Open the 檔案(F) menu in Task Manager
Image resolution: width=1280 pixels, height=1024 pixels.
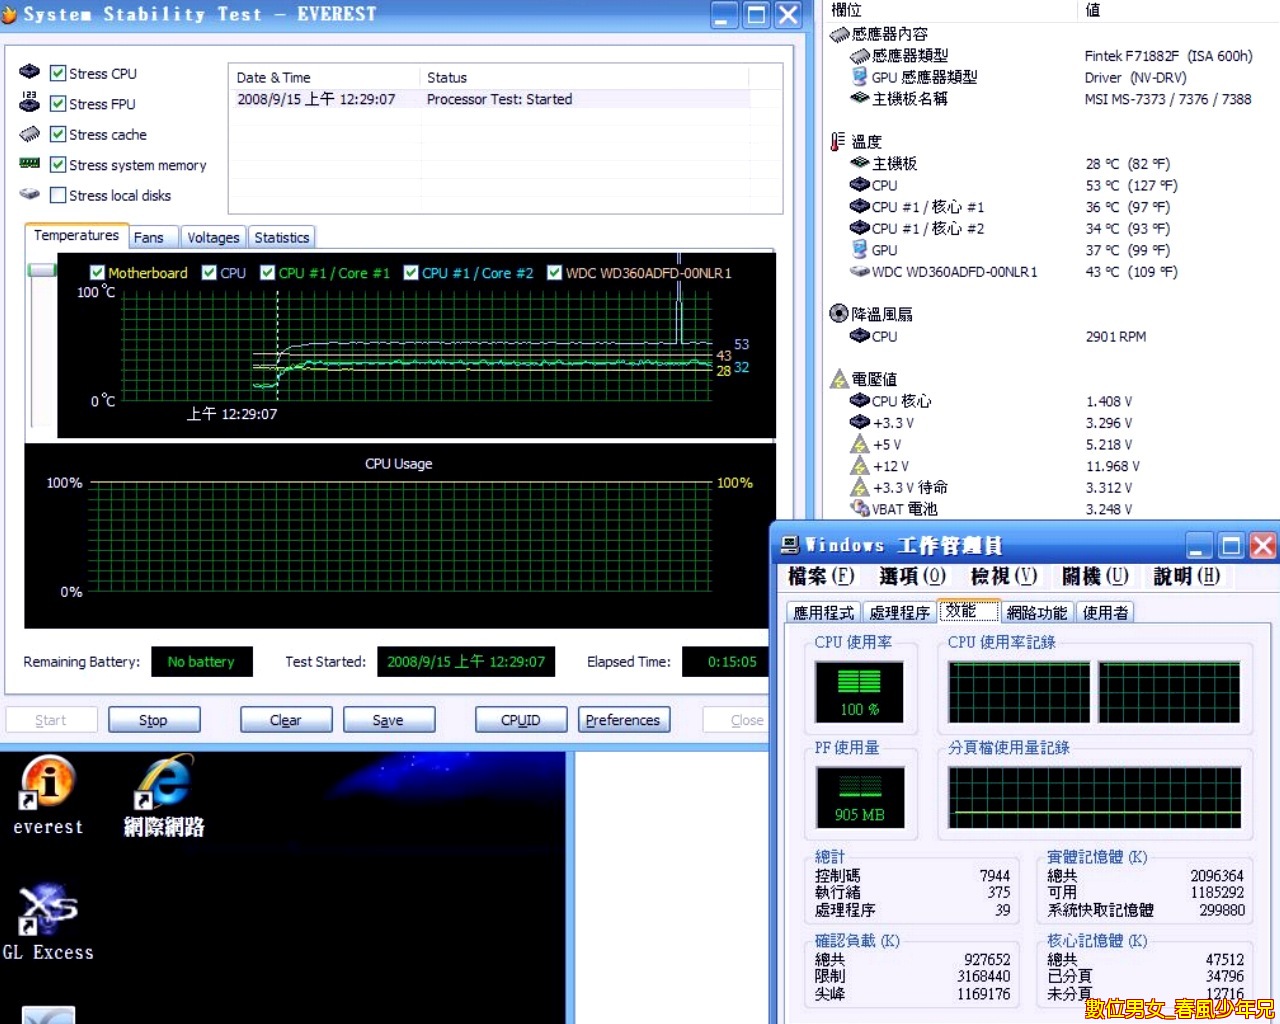coord(820,576)
